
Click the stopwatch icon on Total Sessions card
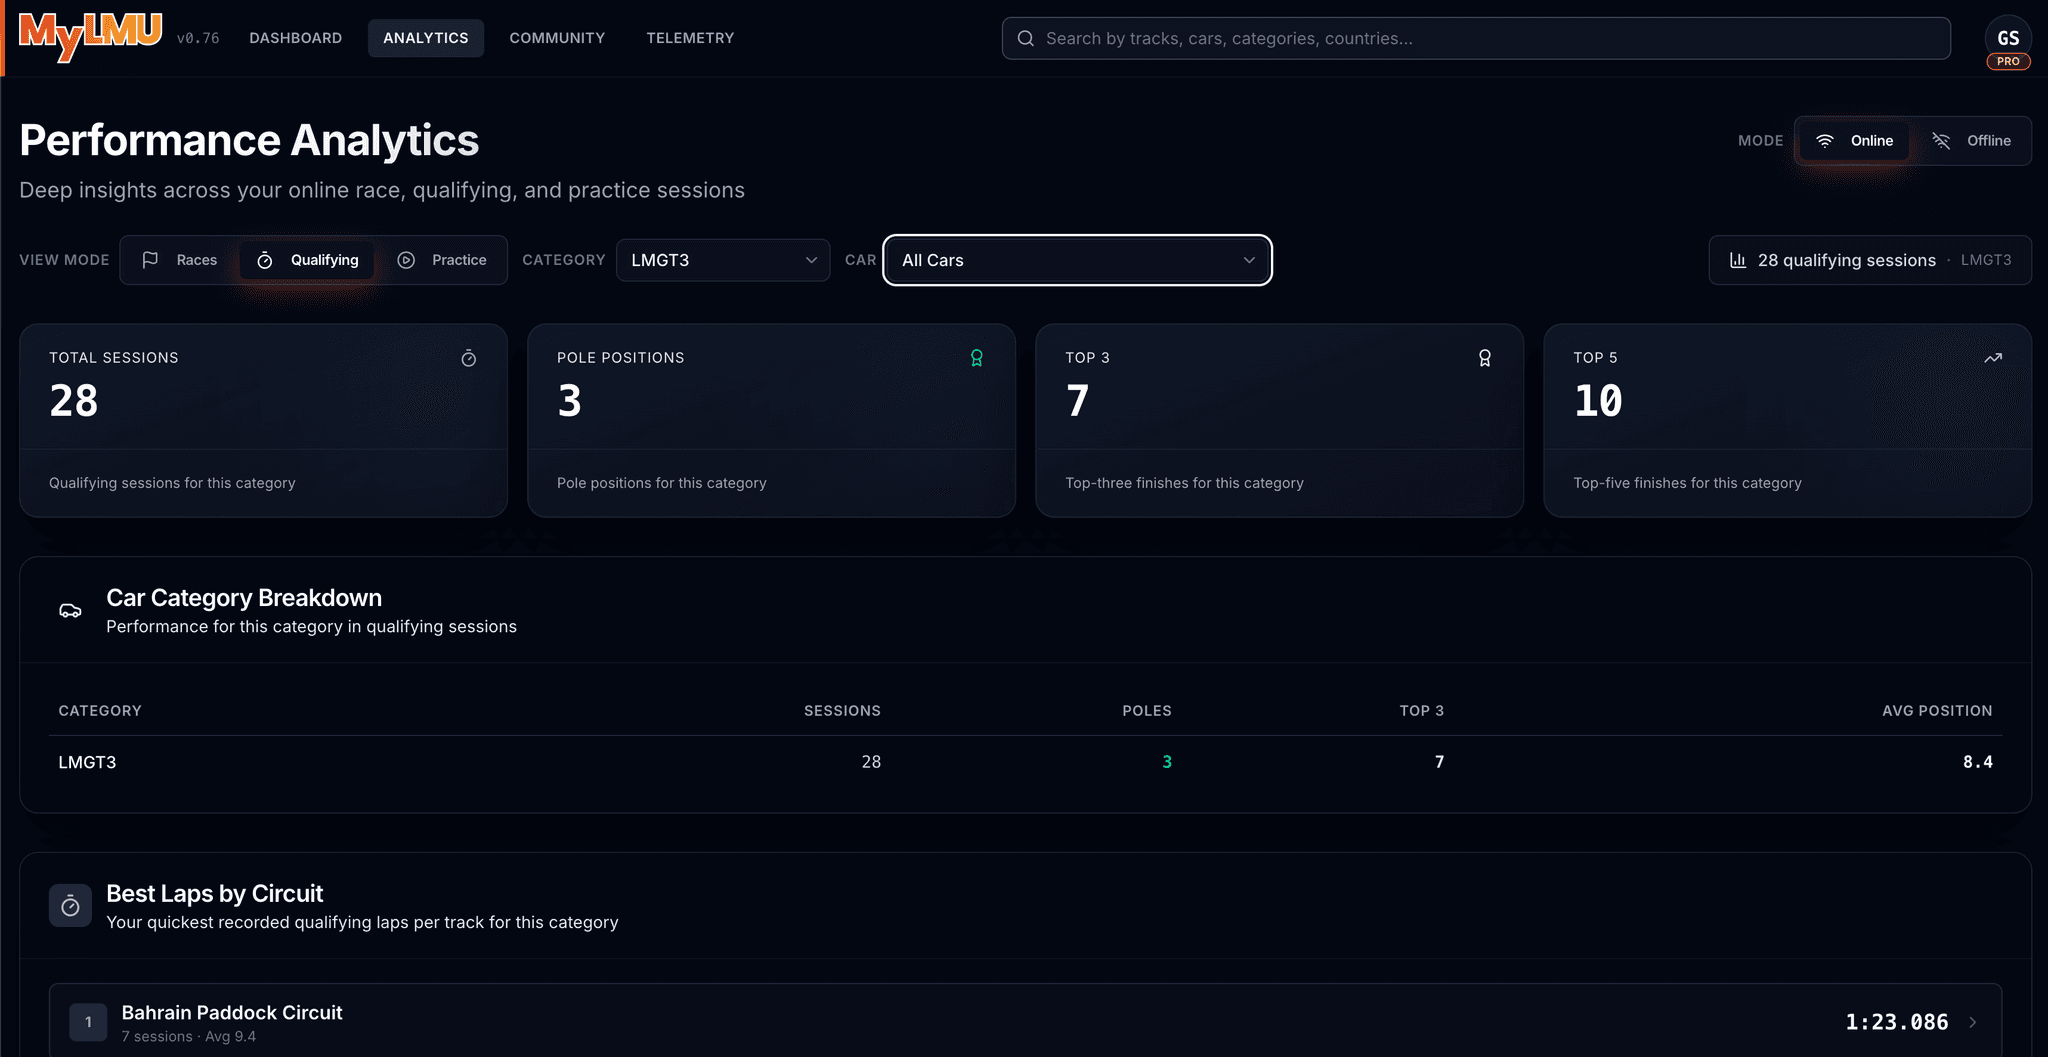pyautogui.click(x=469, y=358)
